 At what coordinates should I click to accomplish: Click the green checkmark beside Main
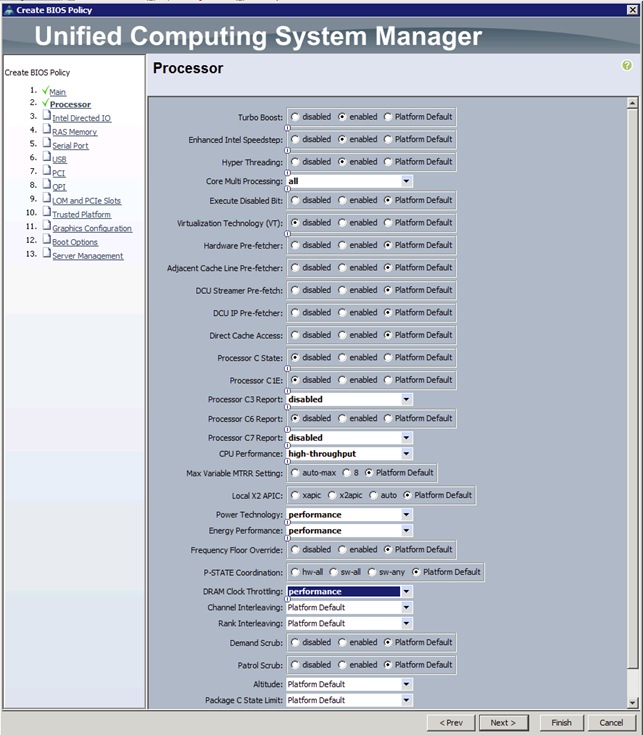click(45, 90)
